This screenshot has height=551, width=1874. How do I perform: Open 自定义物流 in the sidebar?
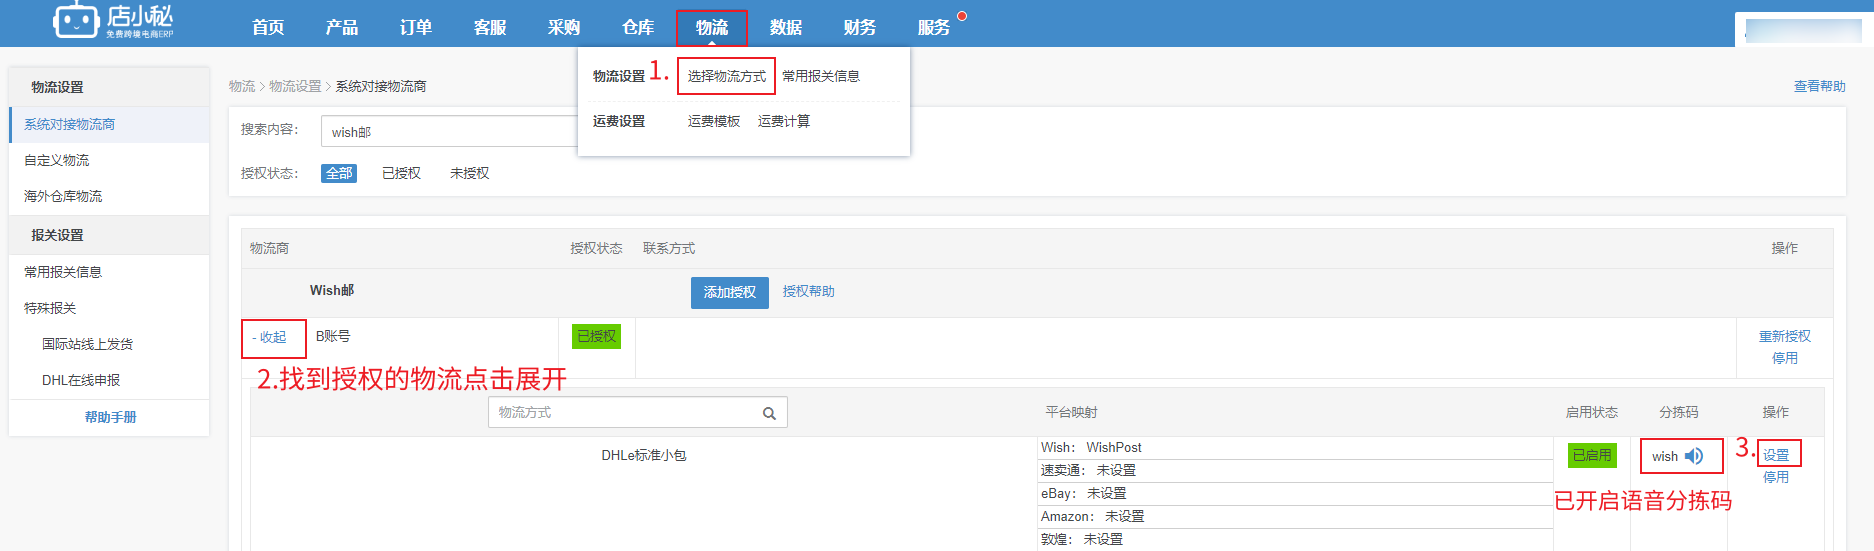click(x=57, y=160)
